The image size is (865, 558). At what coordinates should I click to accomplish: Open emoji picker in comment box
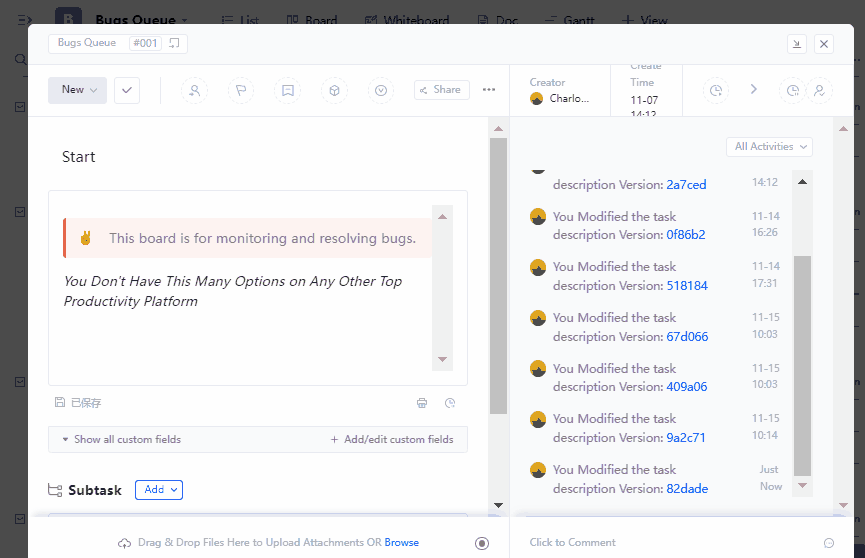pyautogui.click(x=828, y=543)
